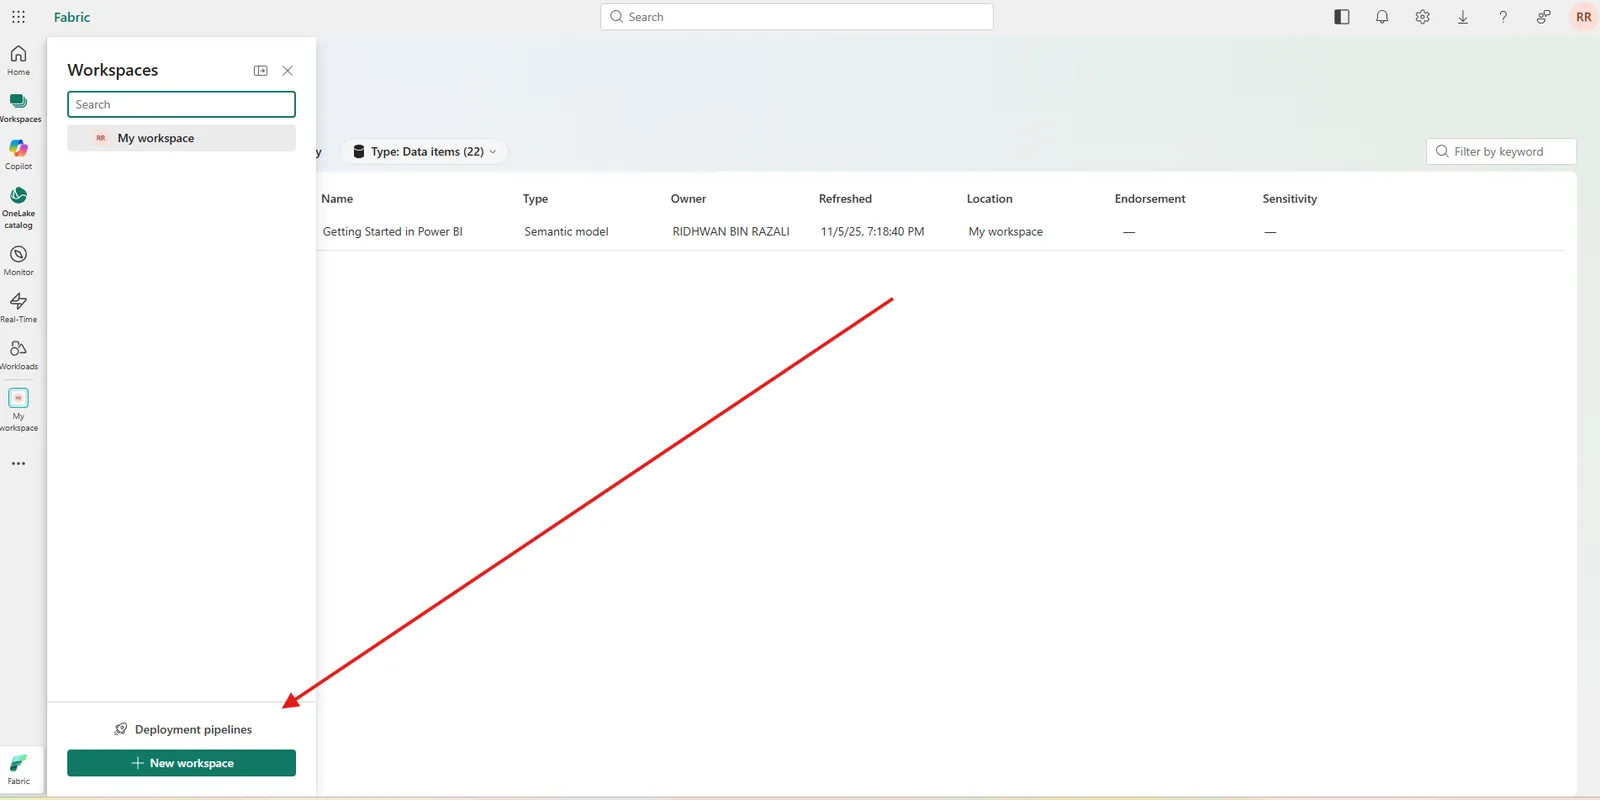Open Getting Started in Power BI

tap(392, 232)
